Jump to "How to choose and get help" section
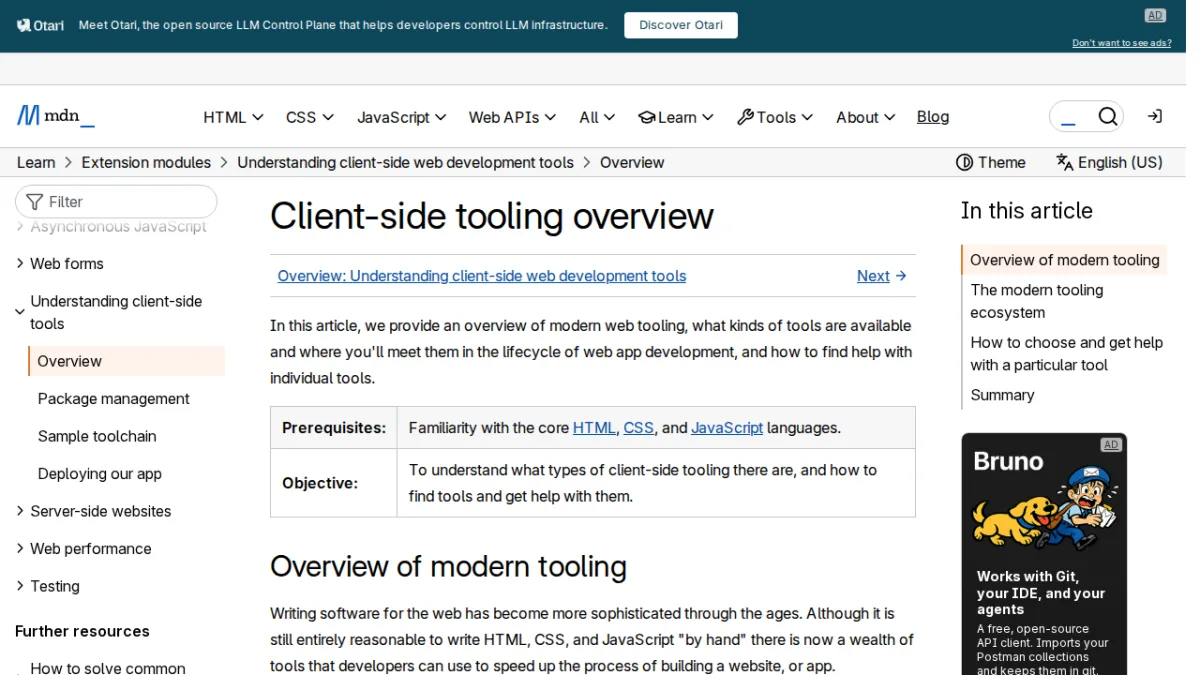The image size is (1200, 675). (x=1066, y=354)
